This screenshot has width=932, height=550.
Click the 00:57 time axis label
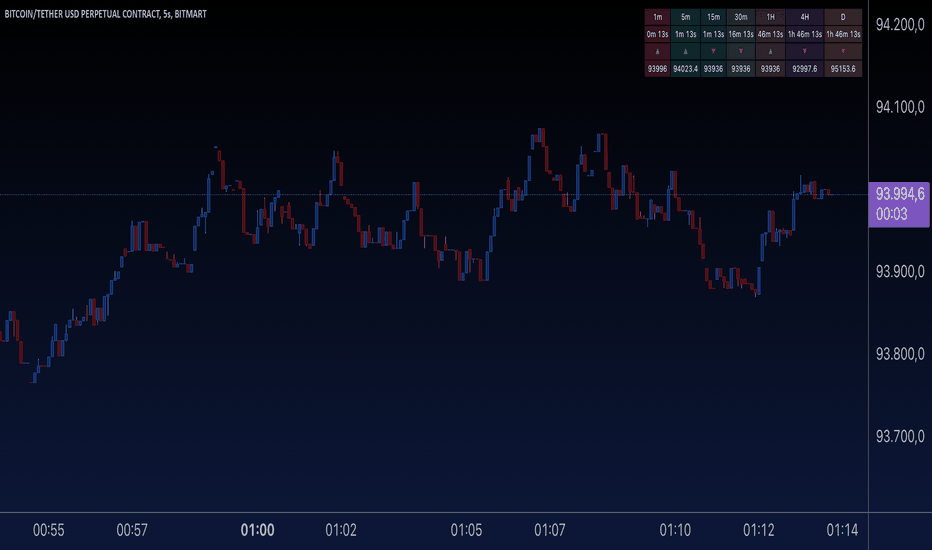coord(132,530)
